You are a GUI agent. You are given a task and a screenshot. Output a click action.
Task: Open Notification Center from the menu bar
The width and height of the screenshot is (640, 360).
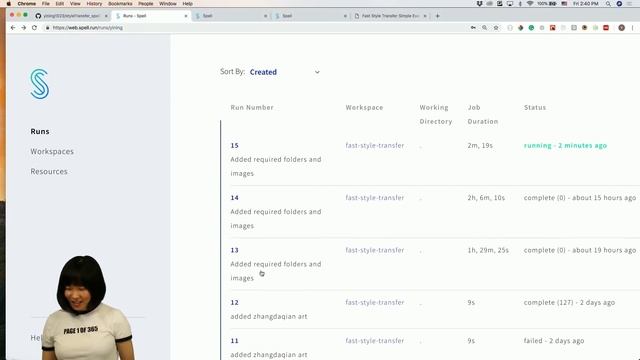pos(630,4)
